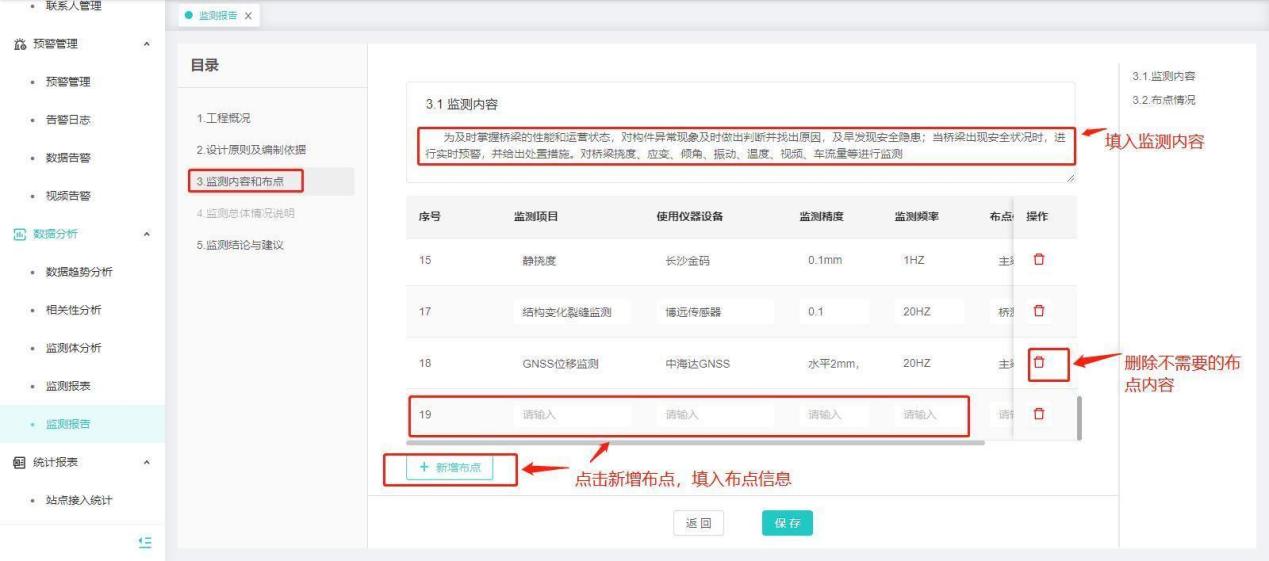Screen dimensions: 1269x561
Task: Click the table's vertical scrollbar
Action: (x=1079, y=417)
